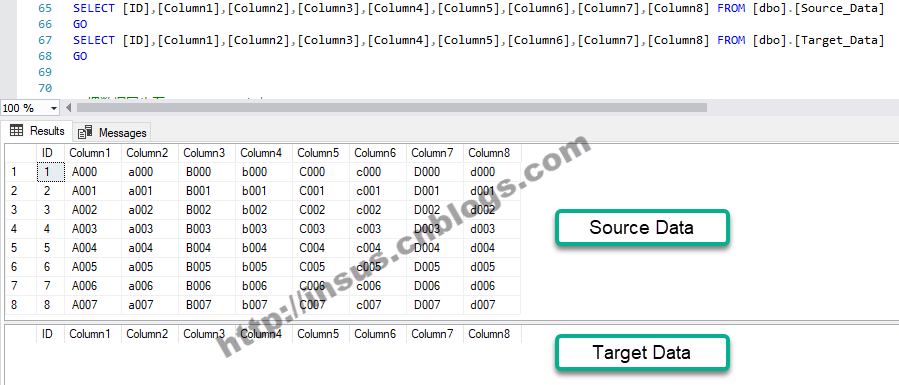899x385 pixels.
Task: Click the horizontal scrollbar left arrow
Action: pyautogui.click(x=69, y=108)
